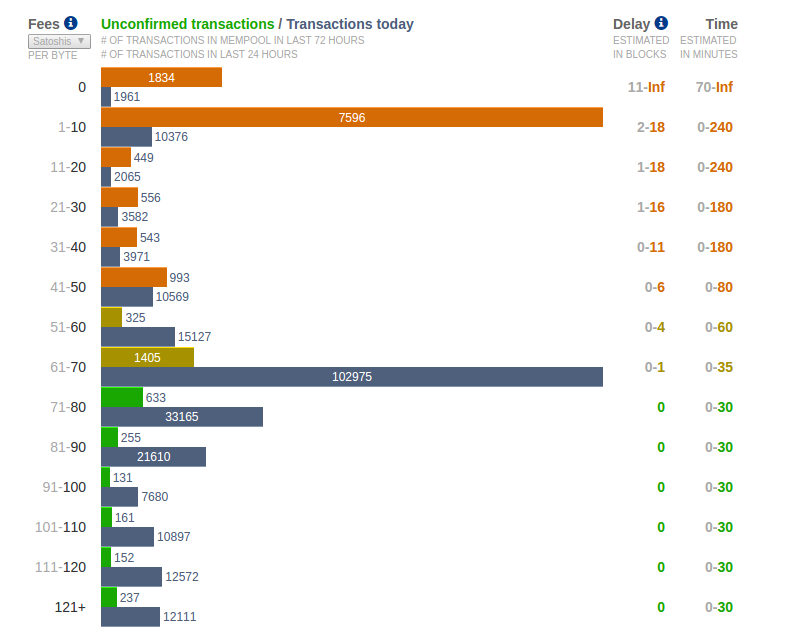Viewport: 790px width, 640px height.
Task: Click the Transactions today heading
Action: click(x=349, y=24)
